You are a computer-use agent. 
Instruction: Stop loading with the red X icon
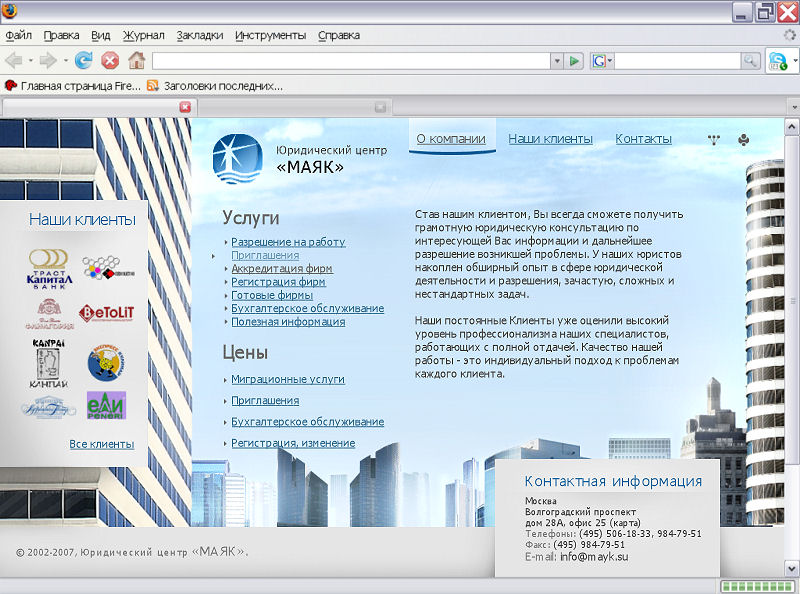pos(110,61)
